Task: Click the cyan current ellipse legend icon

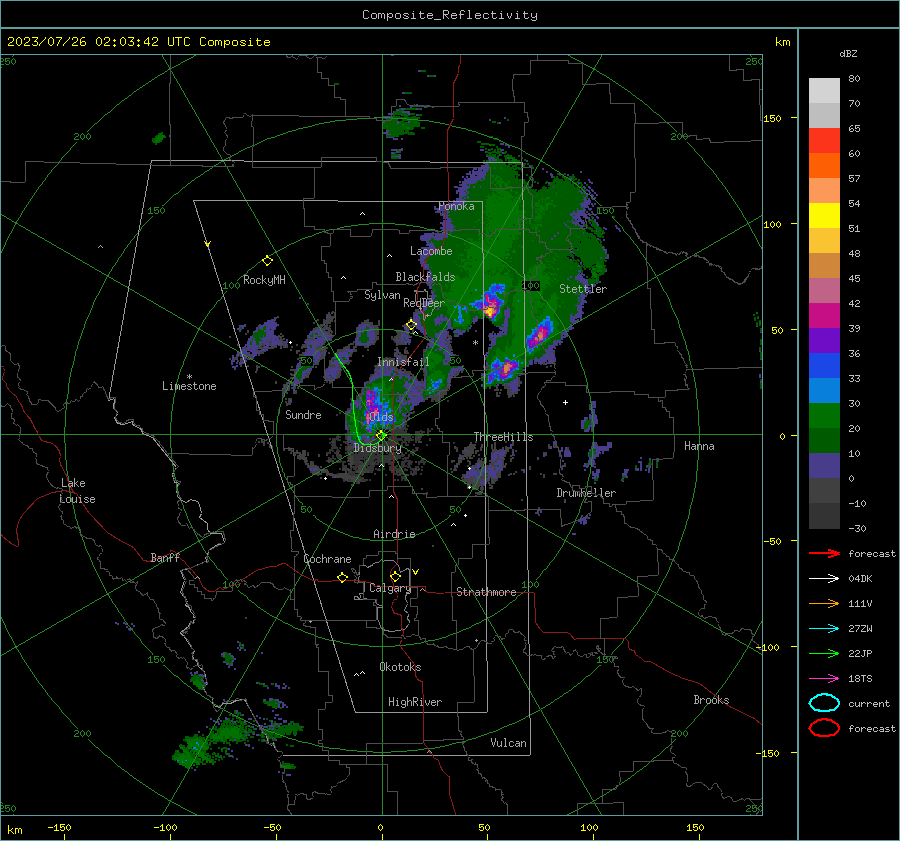Action: coord(824,703)
